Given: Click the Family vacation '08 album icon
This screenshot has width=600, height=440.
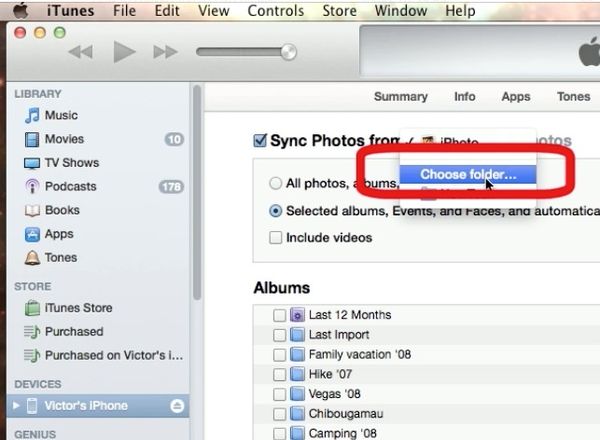Looking at the screenshot, I should click(297, 354).
